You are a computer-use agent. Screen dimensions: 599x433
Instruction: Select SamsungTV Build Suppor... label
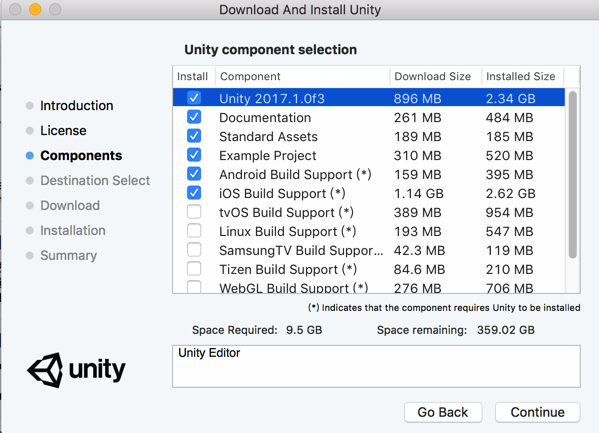tap(301, 251)
